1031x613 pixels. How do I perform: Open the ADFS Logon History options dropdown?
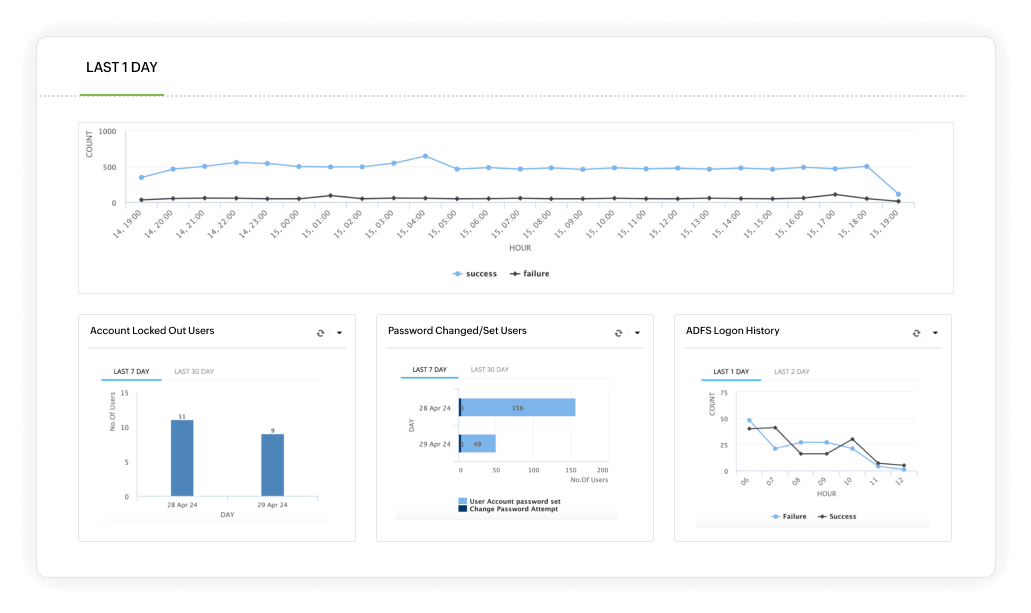pos(936,331)
